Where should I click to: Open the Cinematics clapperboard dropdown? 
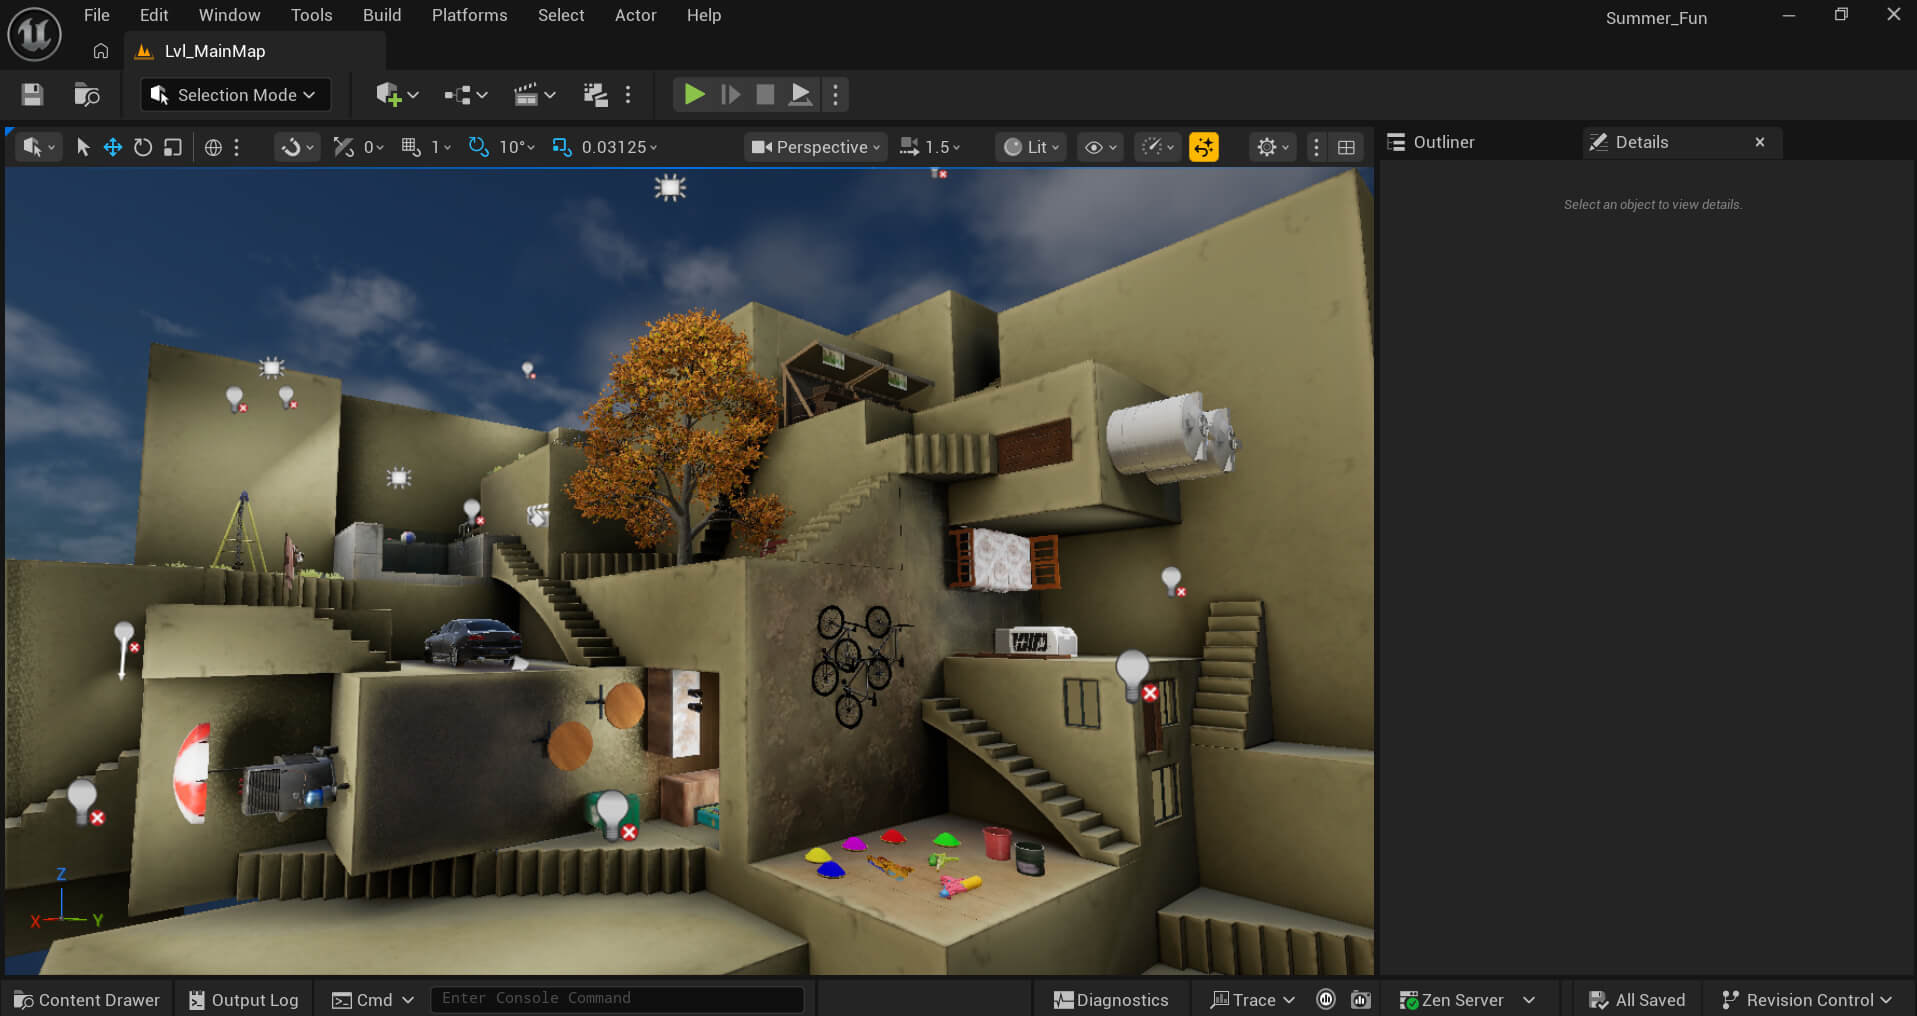pyautogui.click(x=534, y=95)
